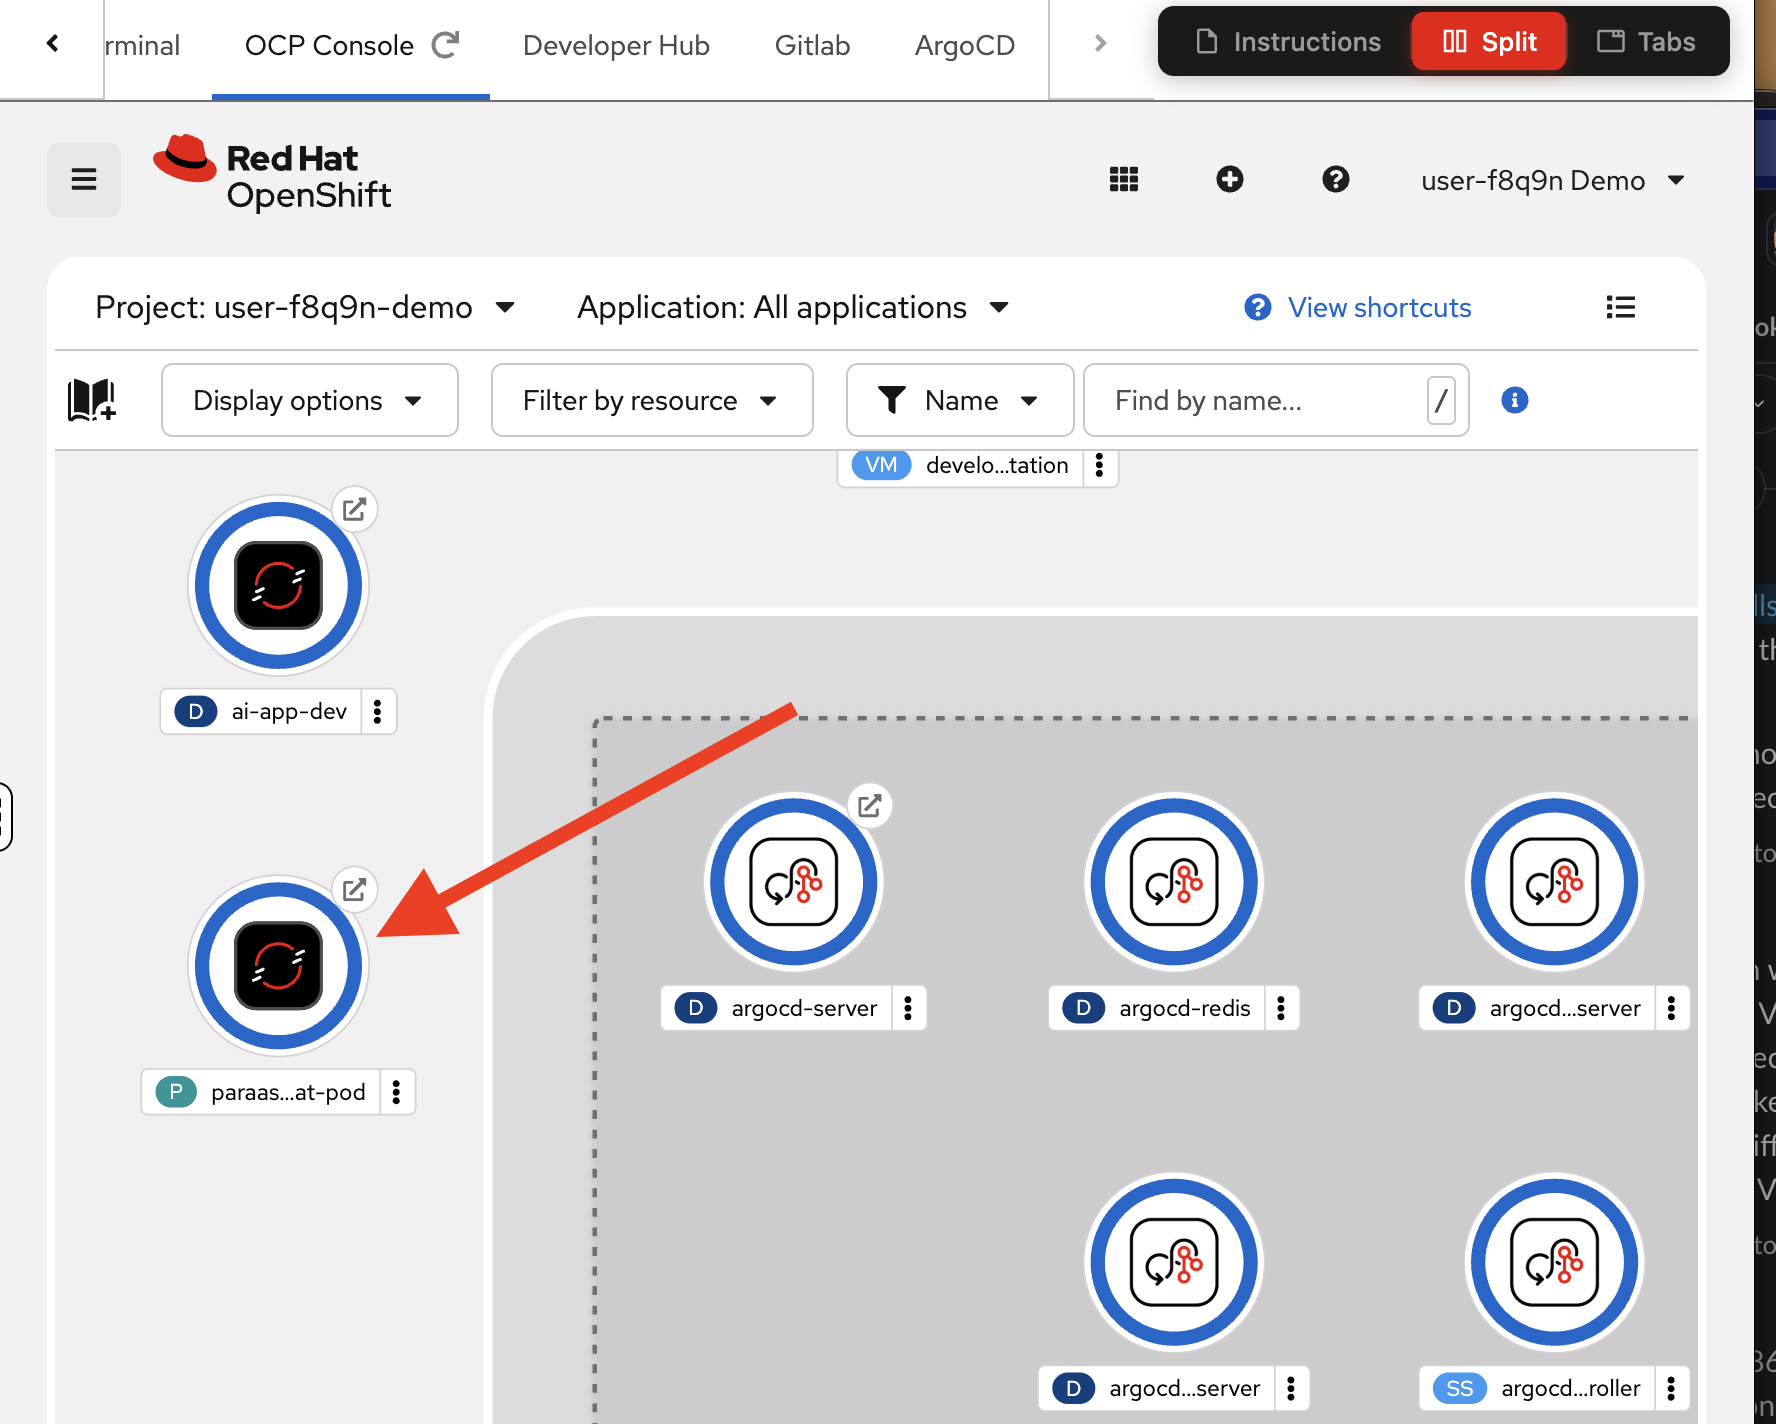This screenshot has width=1776, height=1424.
Task: Open the hamburger navigation menu
Action: click(x=84, y=180)
